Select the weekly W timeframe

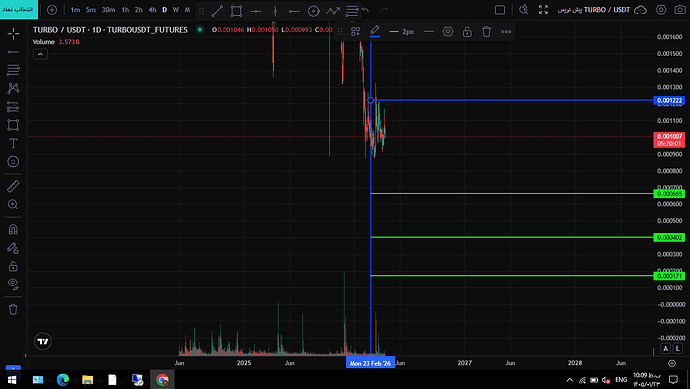coord(176,10)
